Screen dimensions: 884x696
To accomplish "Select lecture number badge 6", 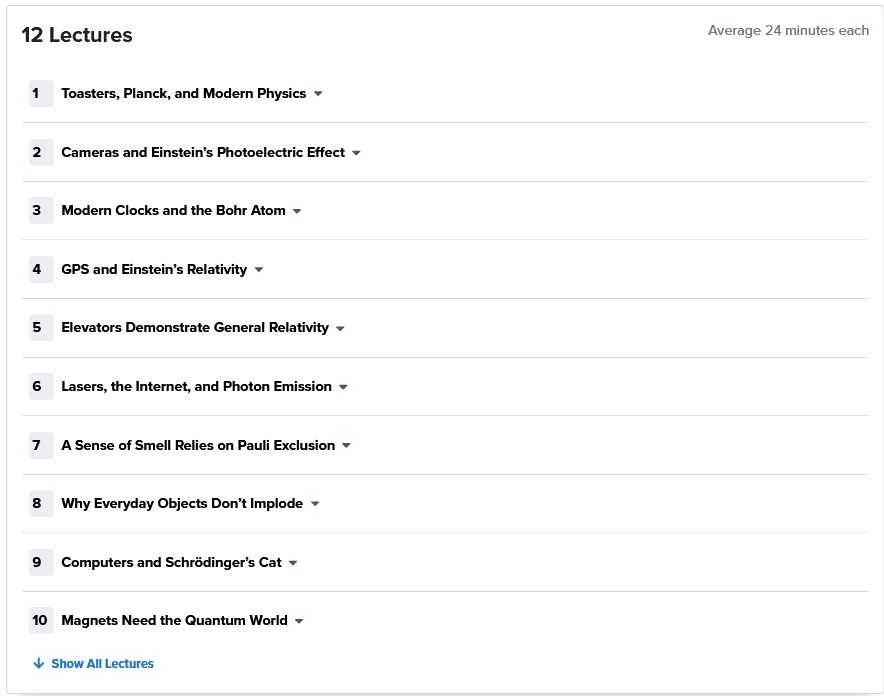I will coord(41,387).
